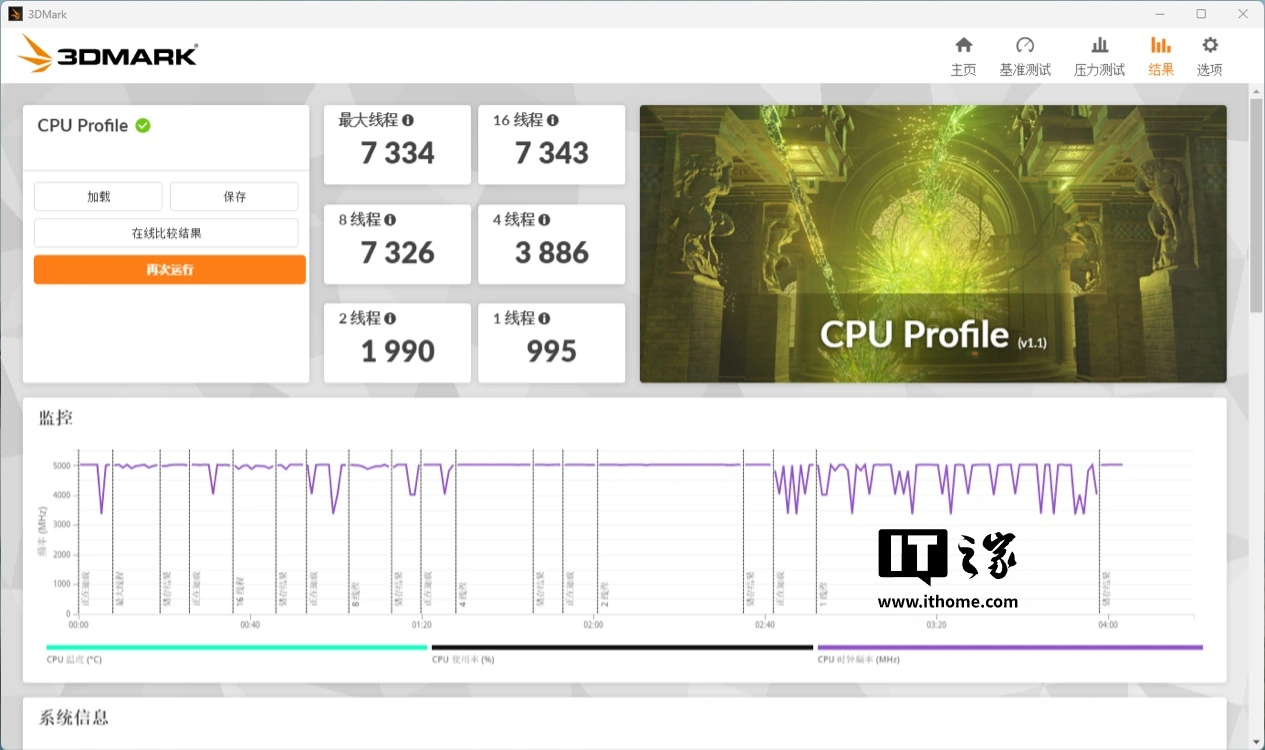Switch to the 结果 tab label
Viewport: 1265px width, 750px height.
(x=1161, y=70)
